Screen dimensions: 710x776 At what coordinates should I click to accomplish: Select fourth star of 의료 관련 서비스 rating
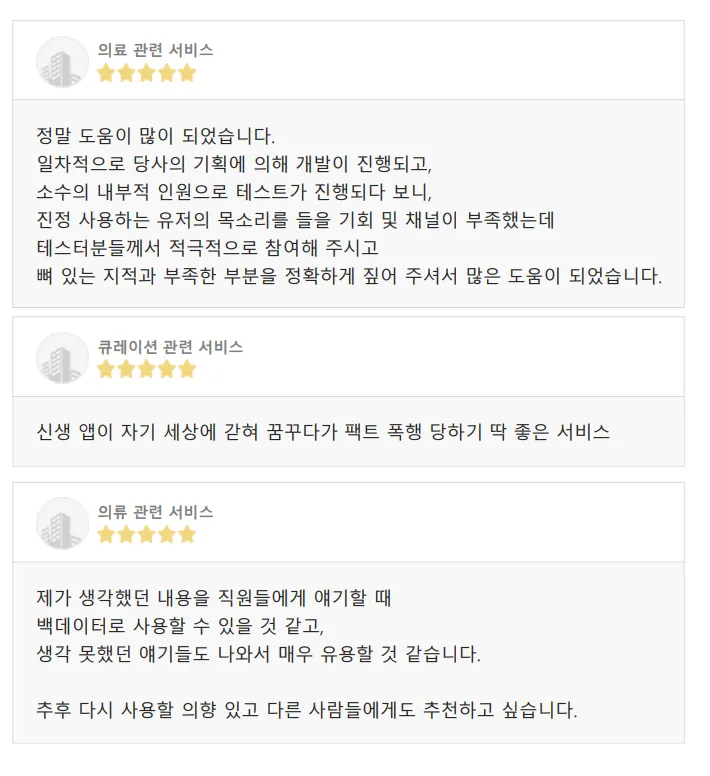coord(167,73)
